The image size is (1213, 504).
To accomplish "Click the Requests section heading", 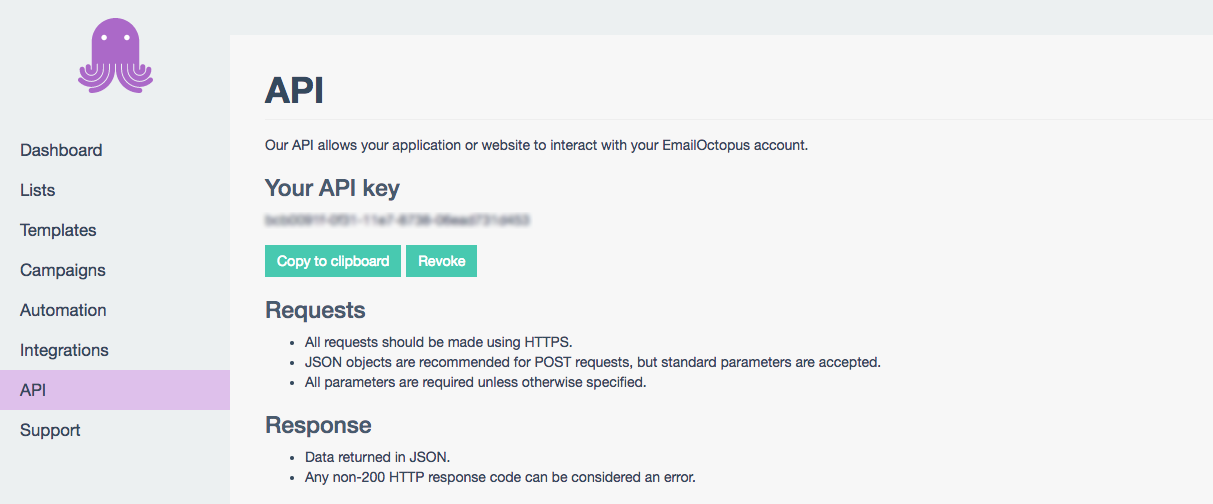I will coord(315,310).
